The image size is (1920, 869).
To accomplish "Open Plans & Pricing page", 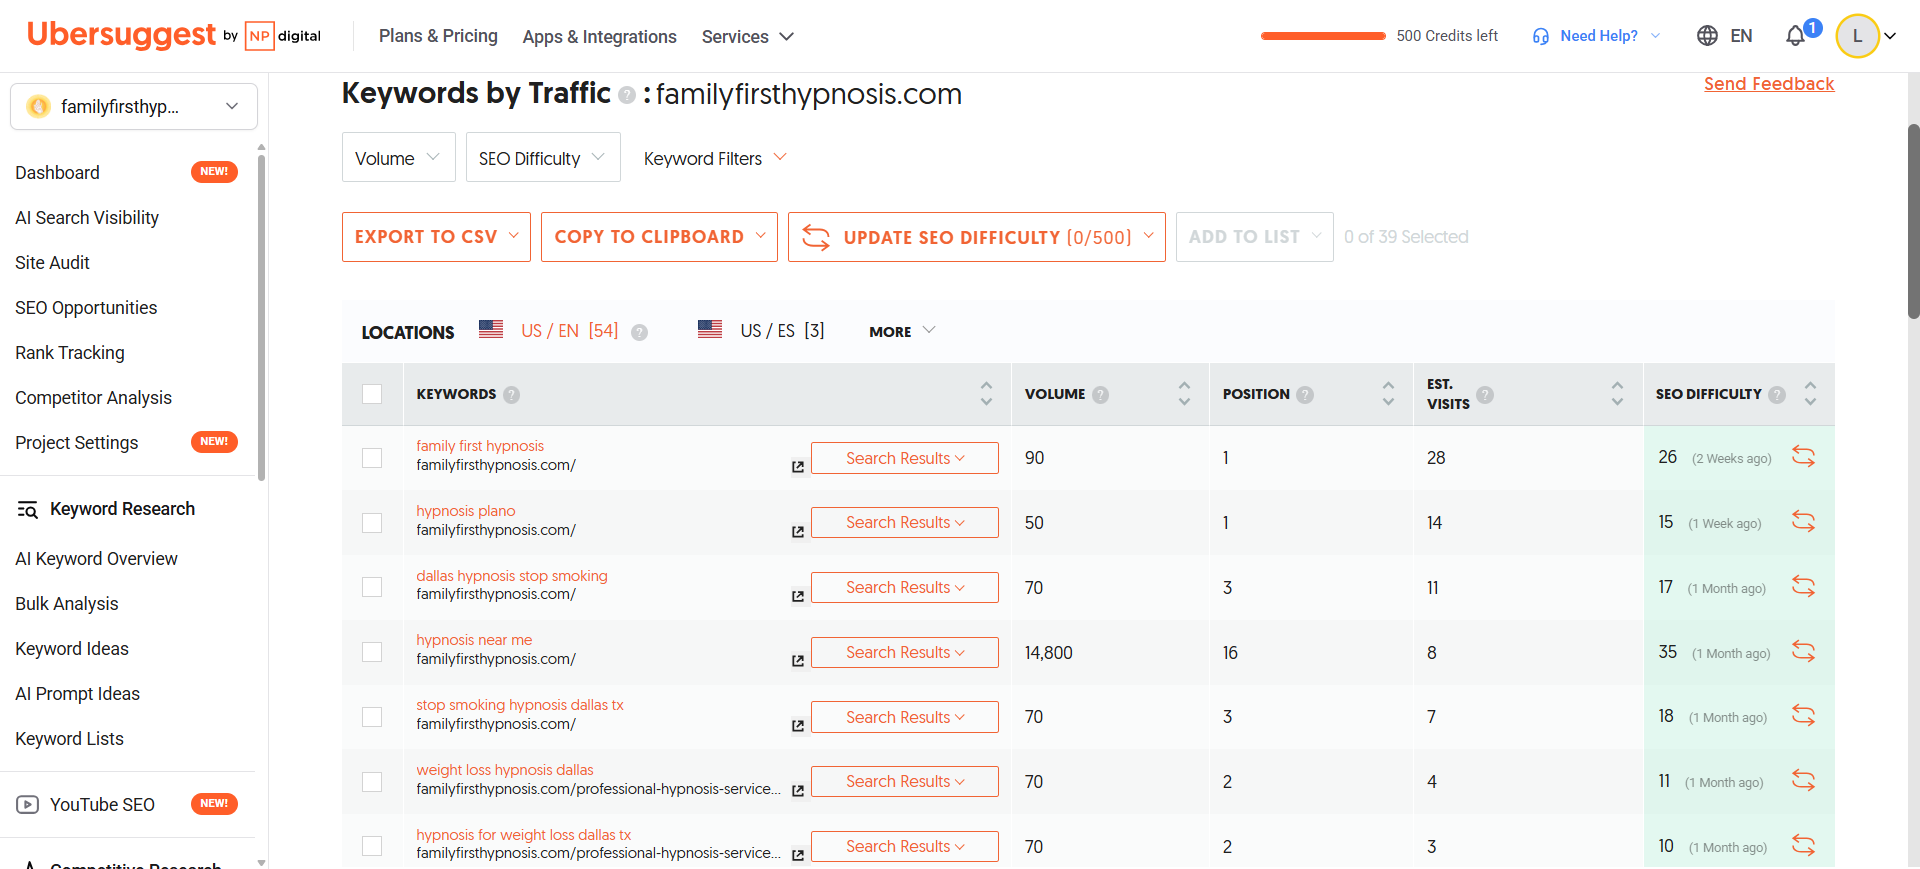I will click(438, 36).
